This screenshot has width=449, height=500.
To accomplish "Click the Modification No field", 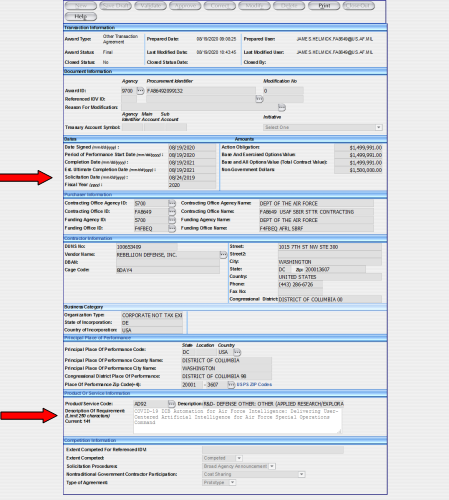I will [x=283, y=91].
